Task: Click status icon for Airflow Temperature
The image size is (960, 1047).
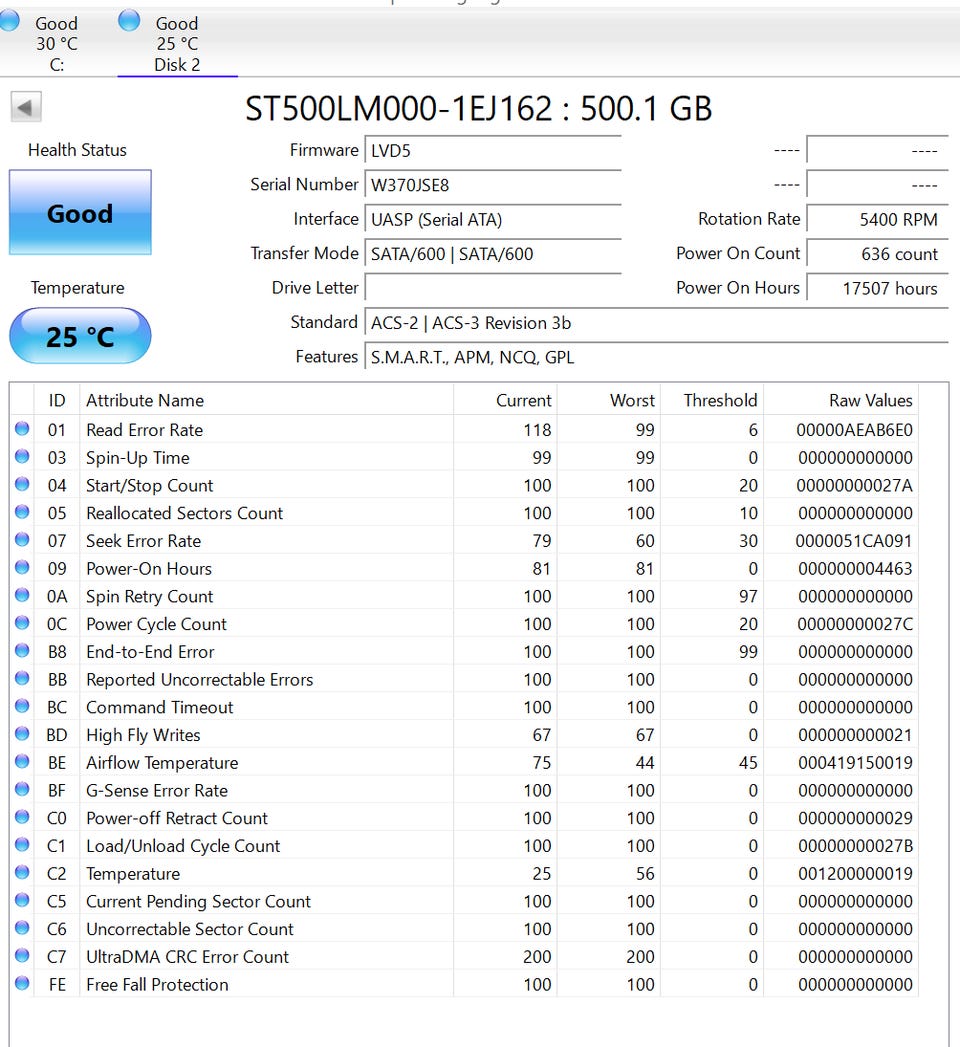Action: click(22, 762)
